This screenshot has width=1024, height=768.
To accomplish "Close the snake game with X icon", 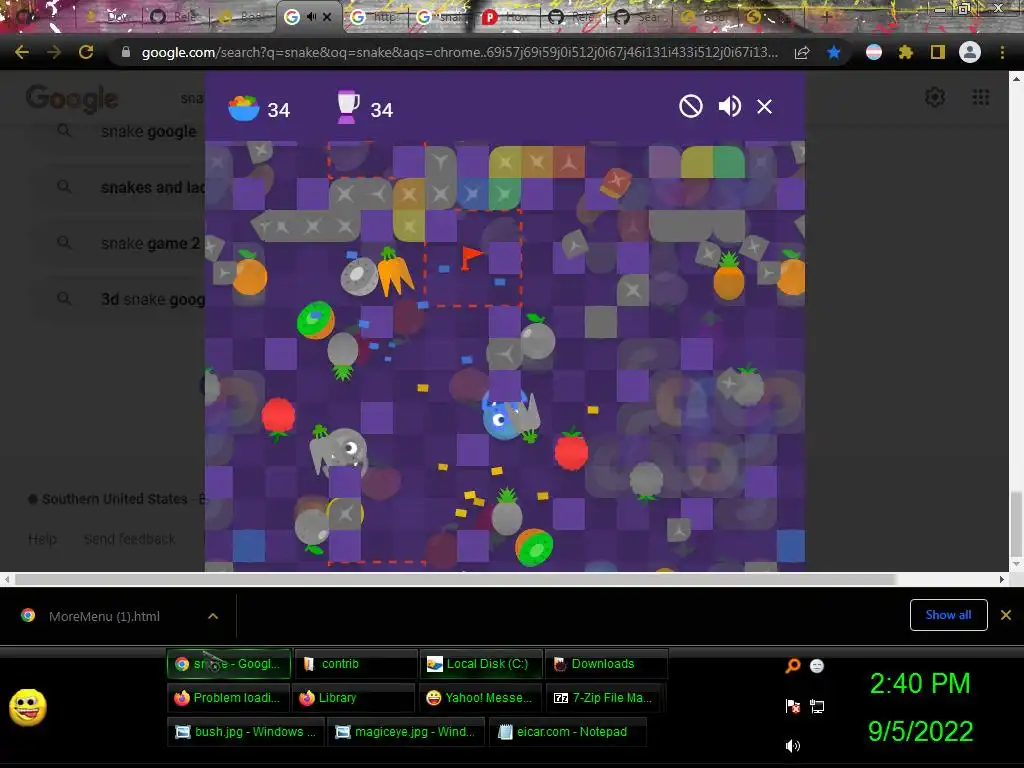I will [764, 106].
